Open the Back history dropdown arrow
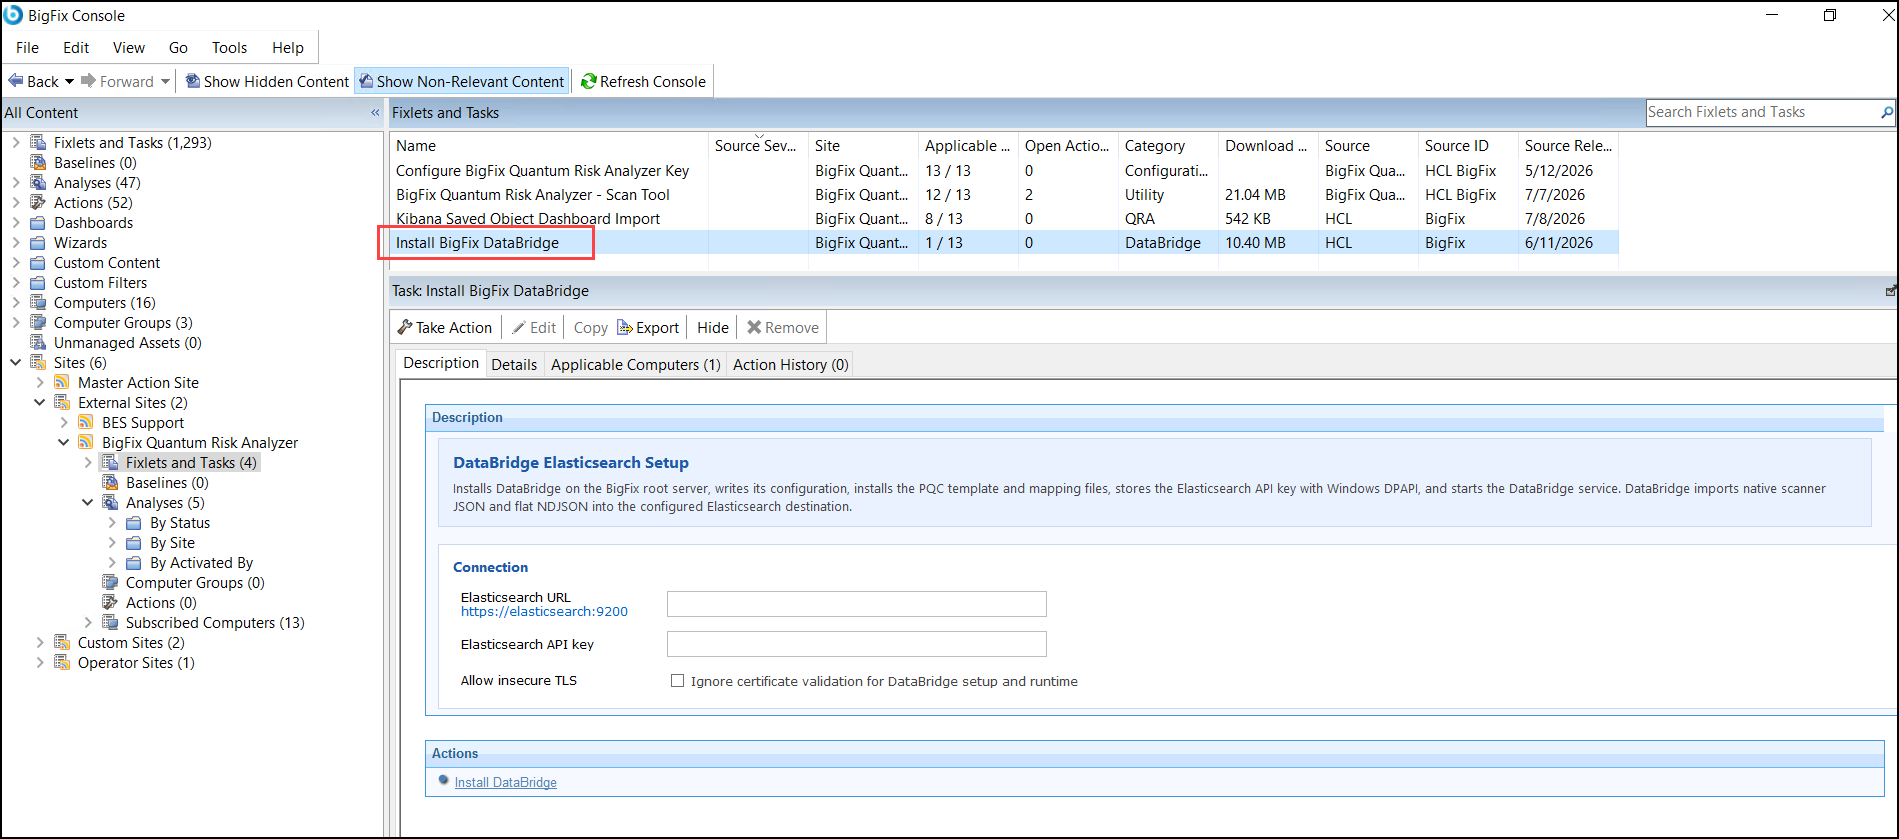 click(x=69, y=82)
